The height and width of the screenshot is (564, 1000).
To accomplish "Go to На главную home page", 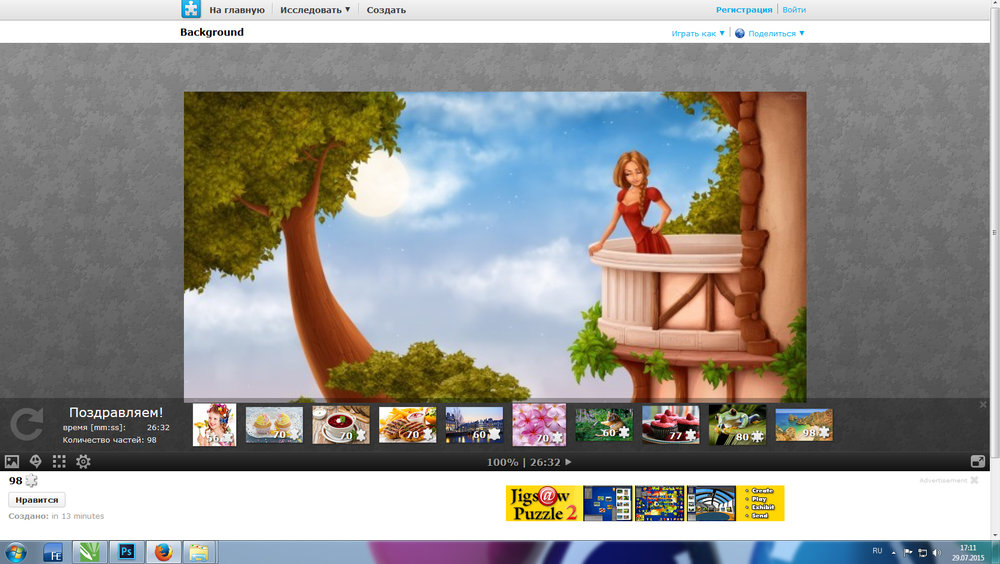I will 236,10.
